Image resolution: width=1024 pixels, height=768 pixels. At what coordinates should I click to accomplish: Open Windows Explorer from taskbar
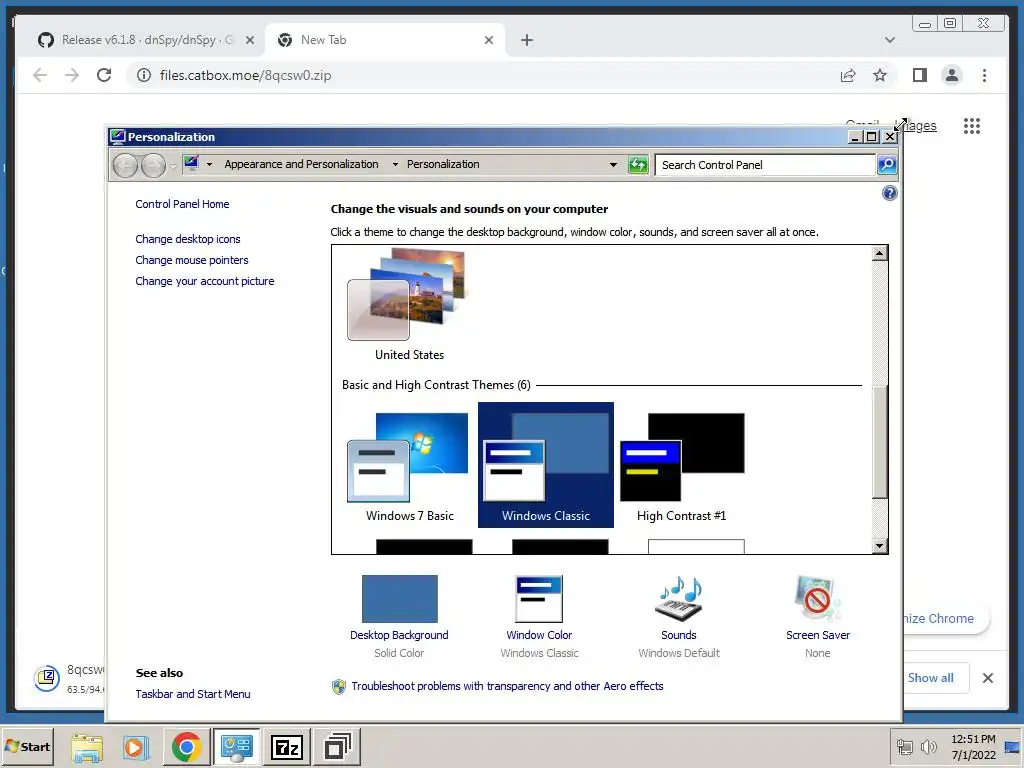87,747
